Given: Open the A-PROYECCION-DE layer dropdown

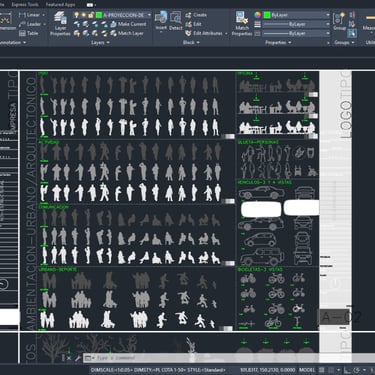Looking at the screenshot, I should 124,15.
